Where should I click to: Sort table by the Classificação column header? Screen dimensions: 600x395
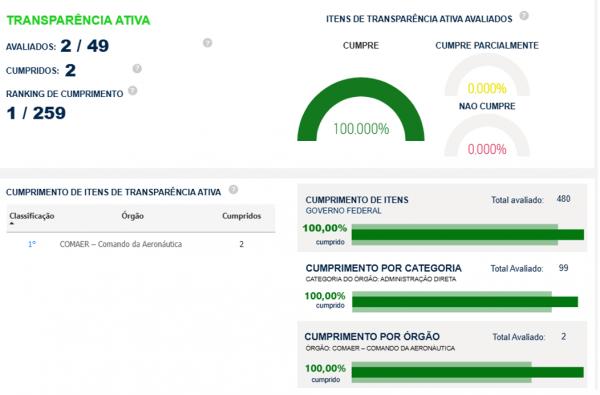[32, 216]
